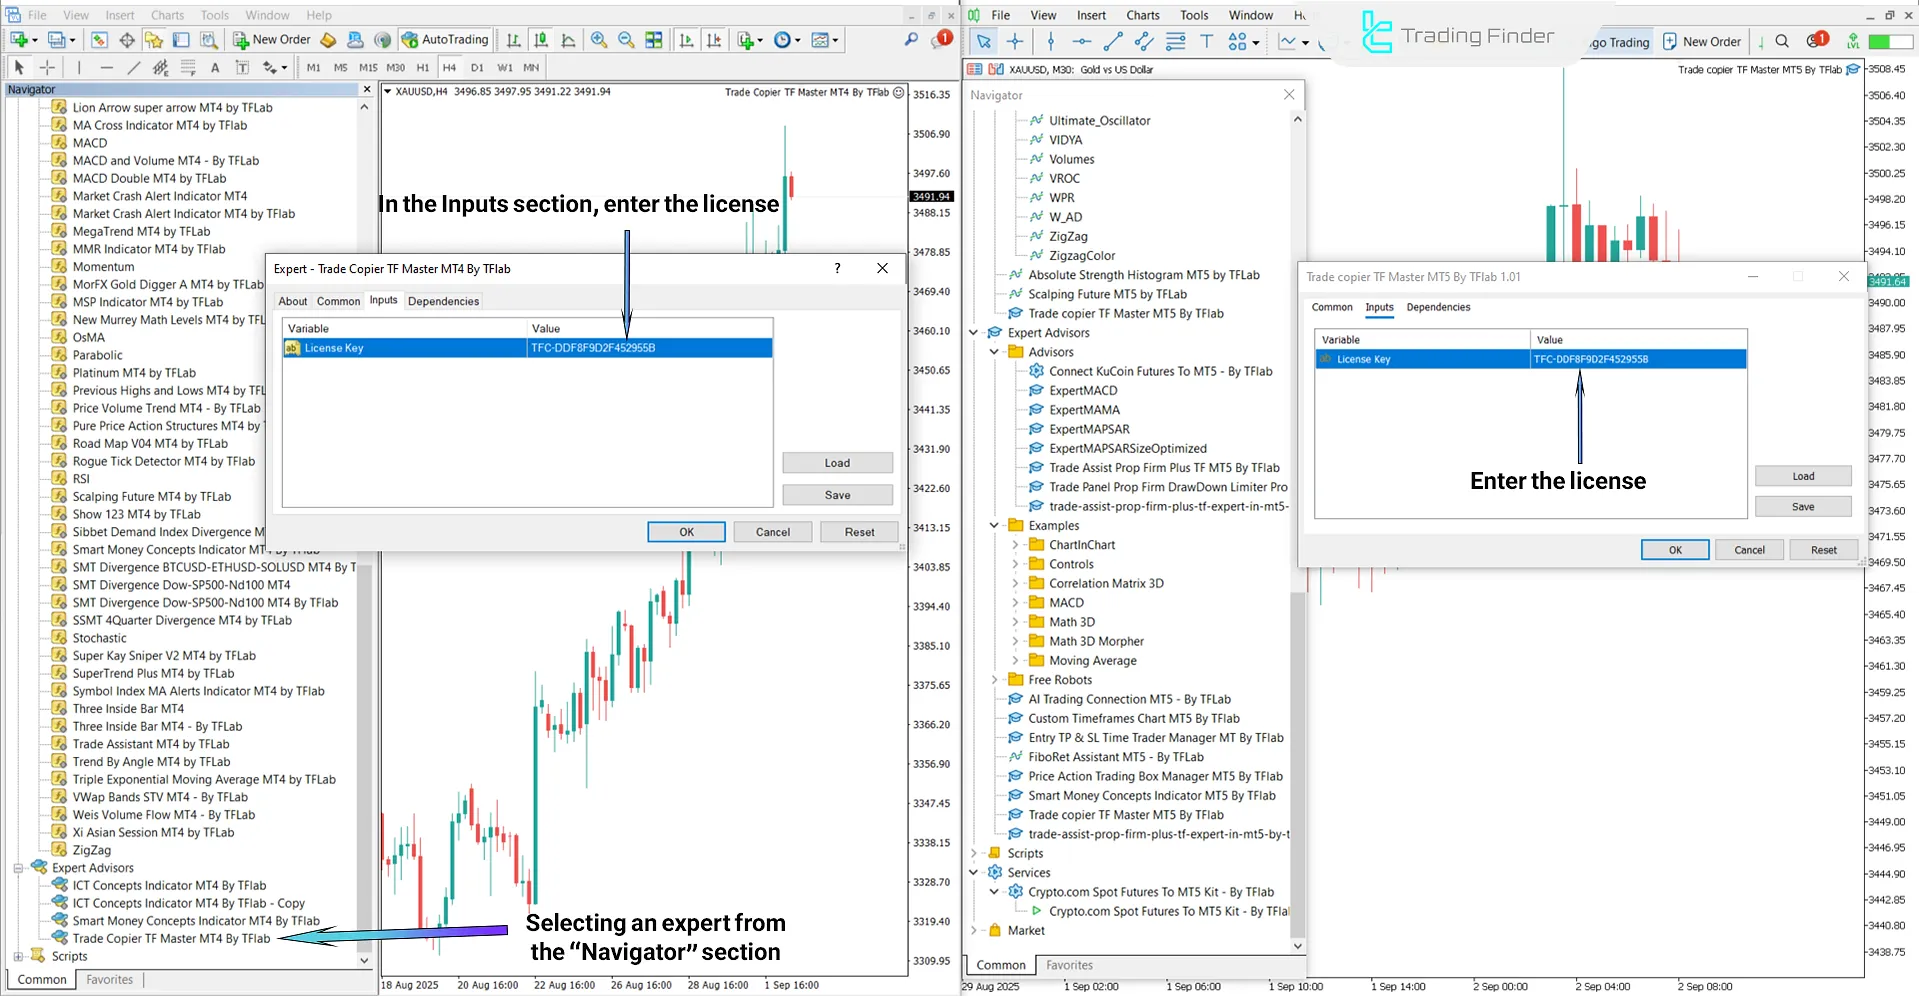Click the Load button in the Expert dialog

(x=837, y=462)
